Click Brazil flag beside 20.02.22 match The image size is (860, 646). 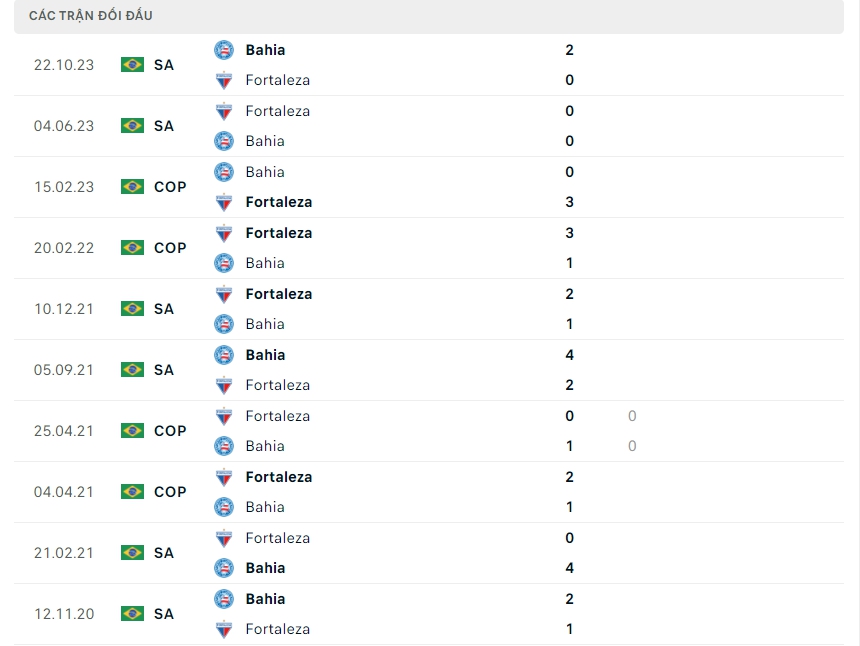coord(132,248)
